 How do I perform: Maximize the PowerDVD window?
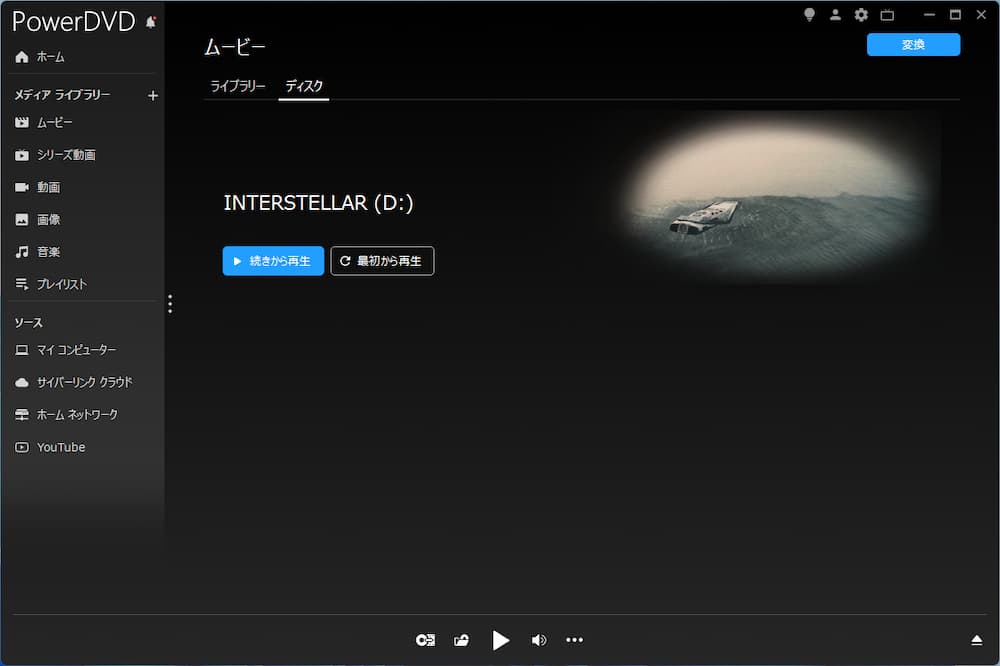point(955,15)
